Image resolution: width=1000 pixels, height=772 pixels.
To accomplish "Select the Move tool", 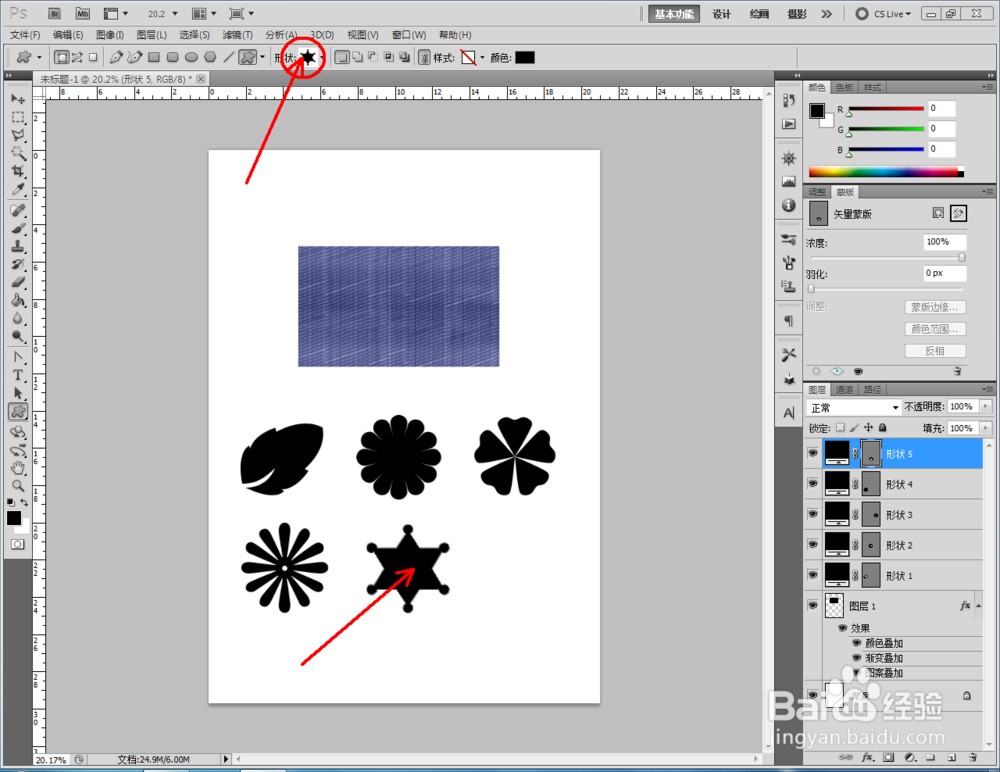I will (18, 99).
